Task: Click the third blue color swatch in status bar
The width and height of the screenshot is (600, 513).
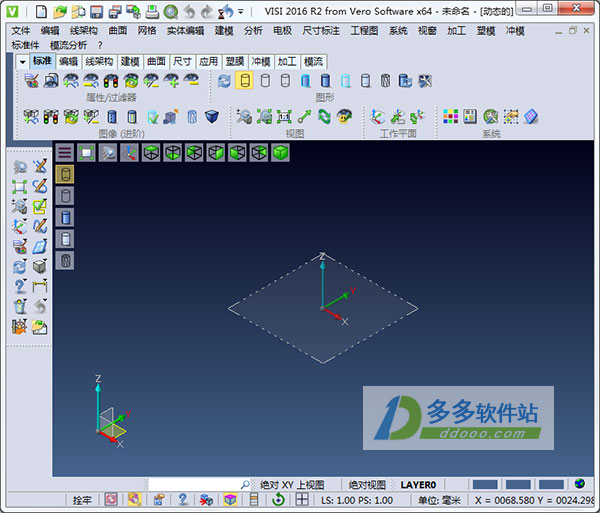Action: (x=551, y=485)
